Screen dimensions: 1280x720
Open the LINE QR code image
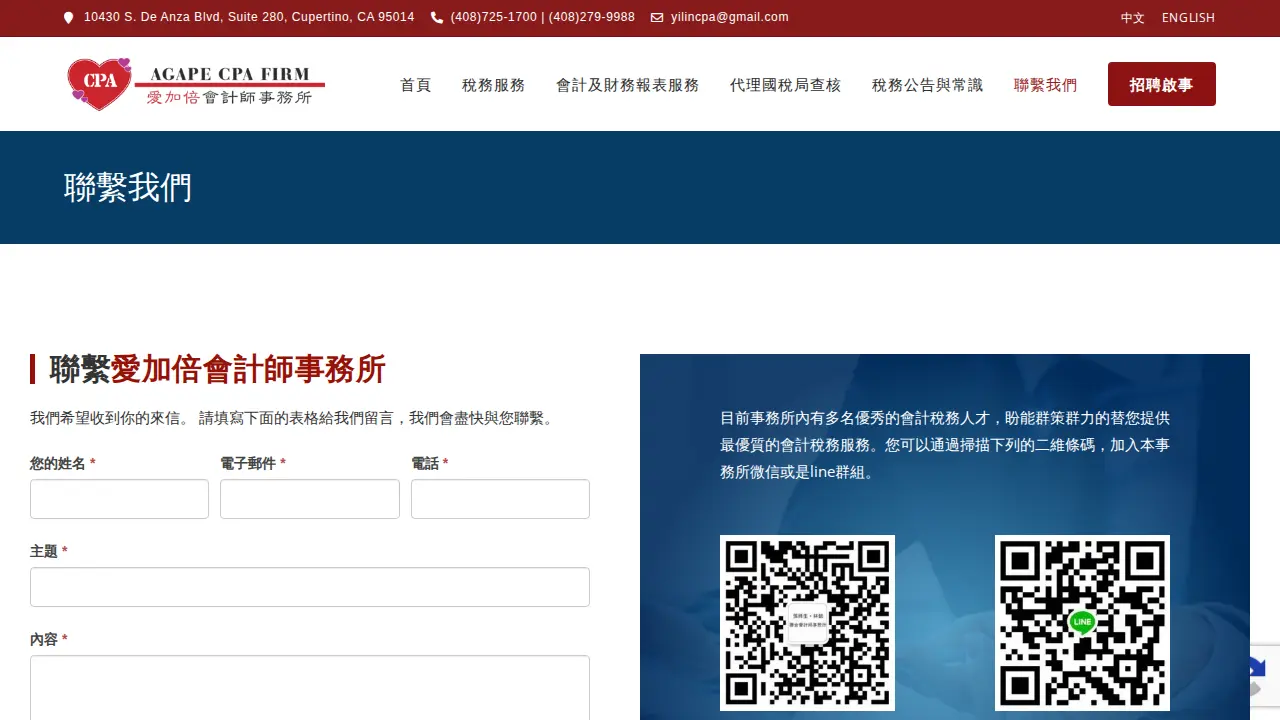pyautogui.click(x=1082, y=623)
